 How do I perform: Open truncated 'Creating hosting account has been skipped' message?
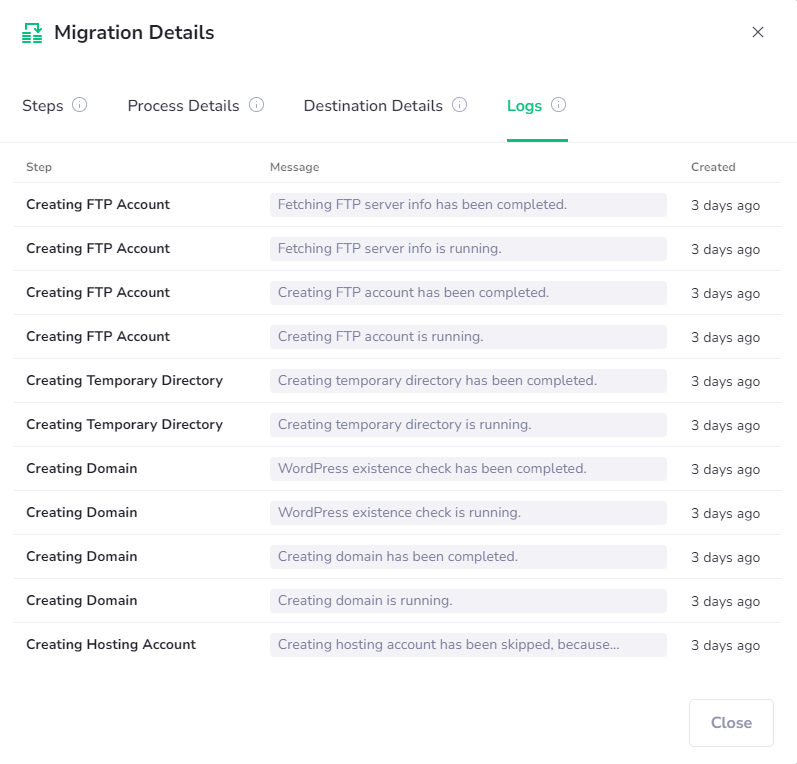point(468,645)
